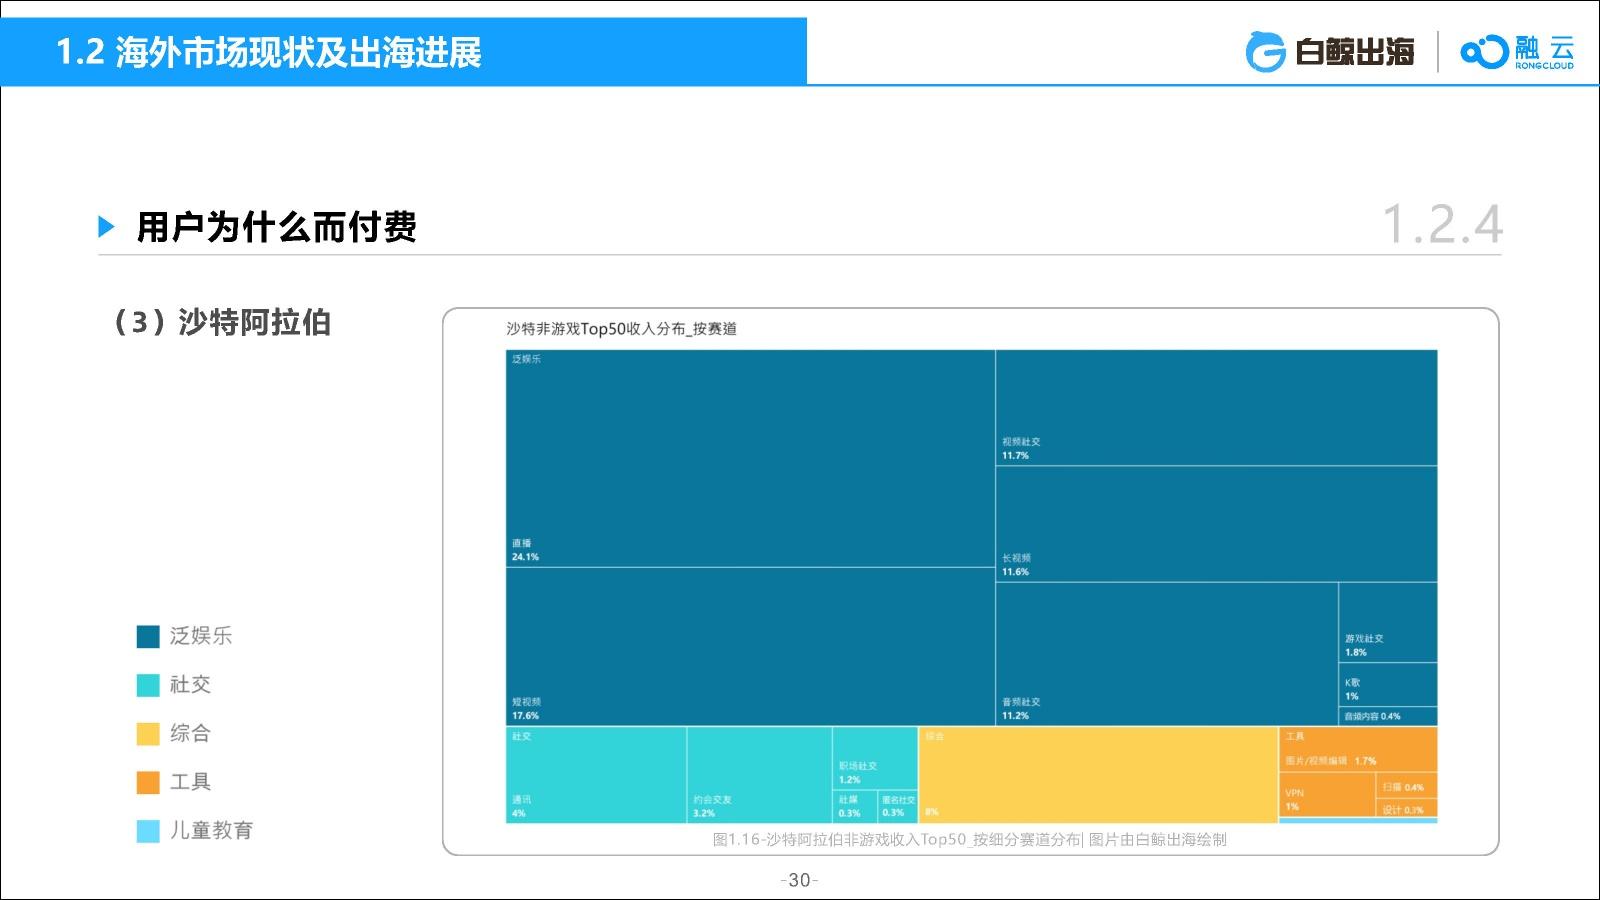
Task: Click the yellow 综合 legend swatch
Action: (148, 734)
